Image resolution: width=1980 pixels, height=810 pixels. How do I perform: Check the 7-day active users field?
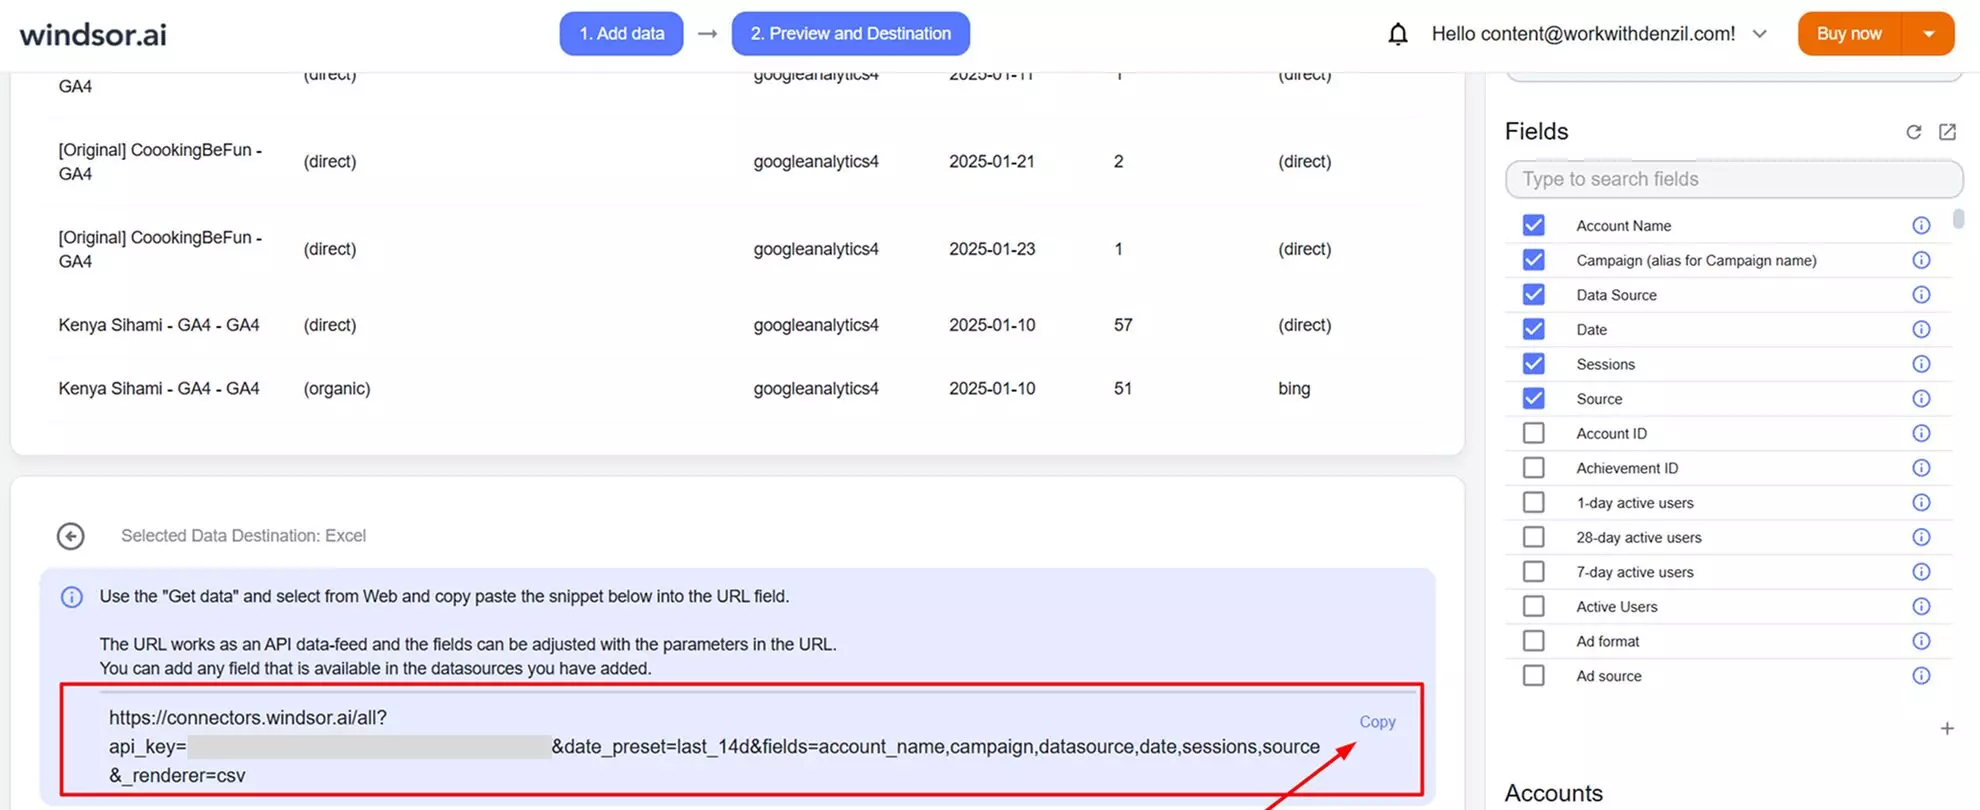[1533, 572]
